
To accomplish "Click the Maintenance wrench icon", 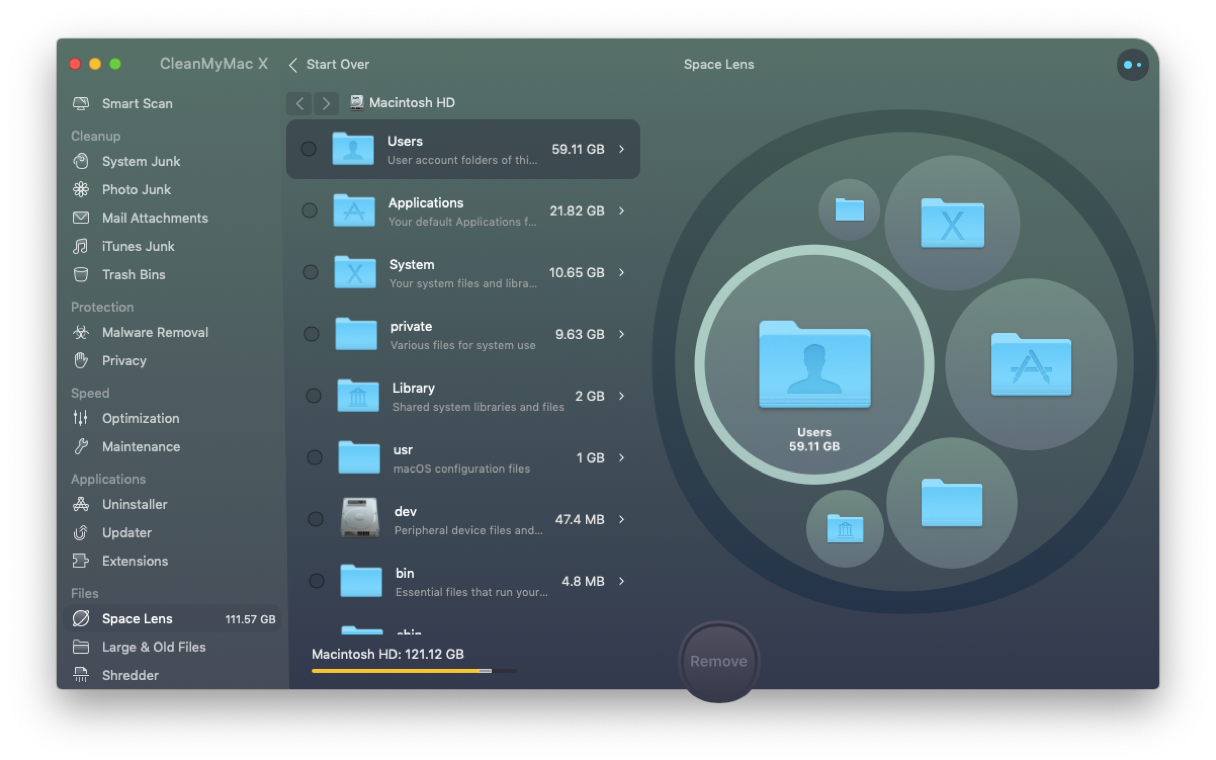I will (81, 447).
